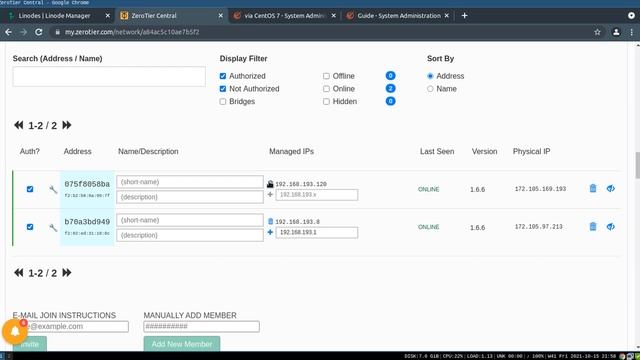The width and height of the screenshot is (640, 360).
Task: Toggle the Authorized display filter
Action: click(x=223, y=76)
